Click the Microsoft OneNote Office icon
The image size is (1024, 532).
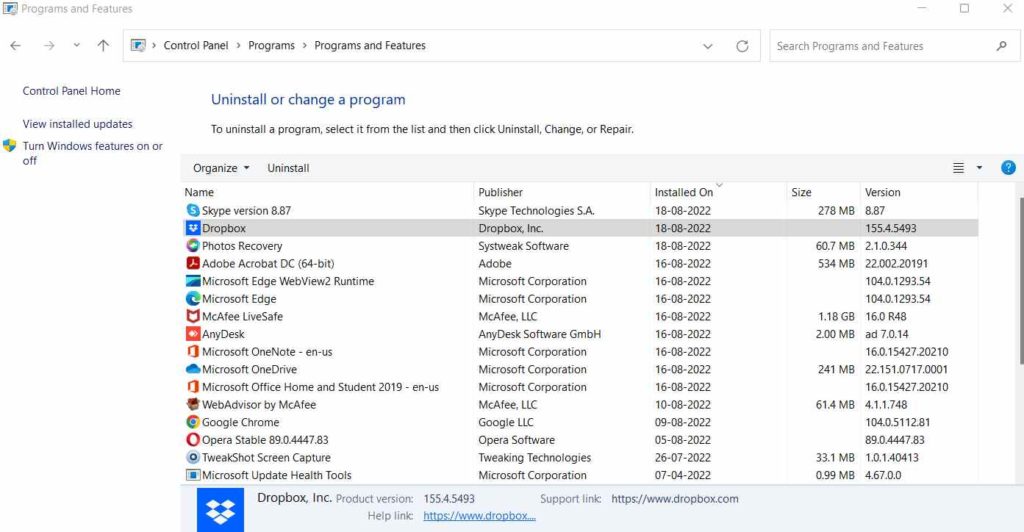point(193,351)
